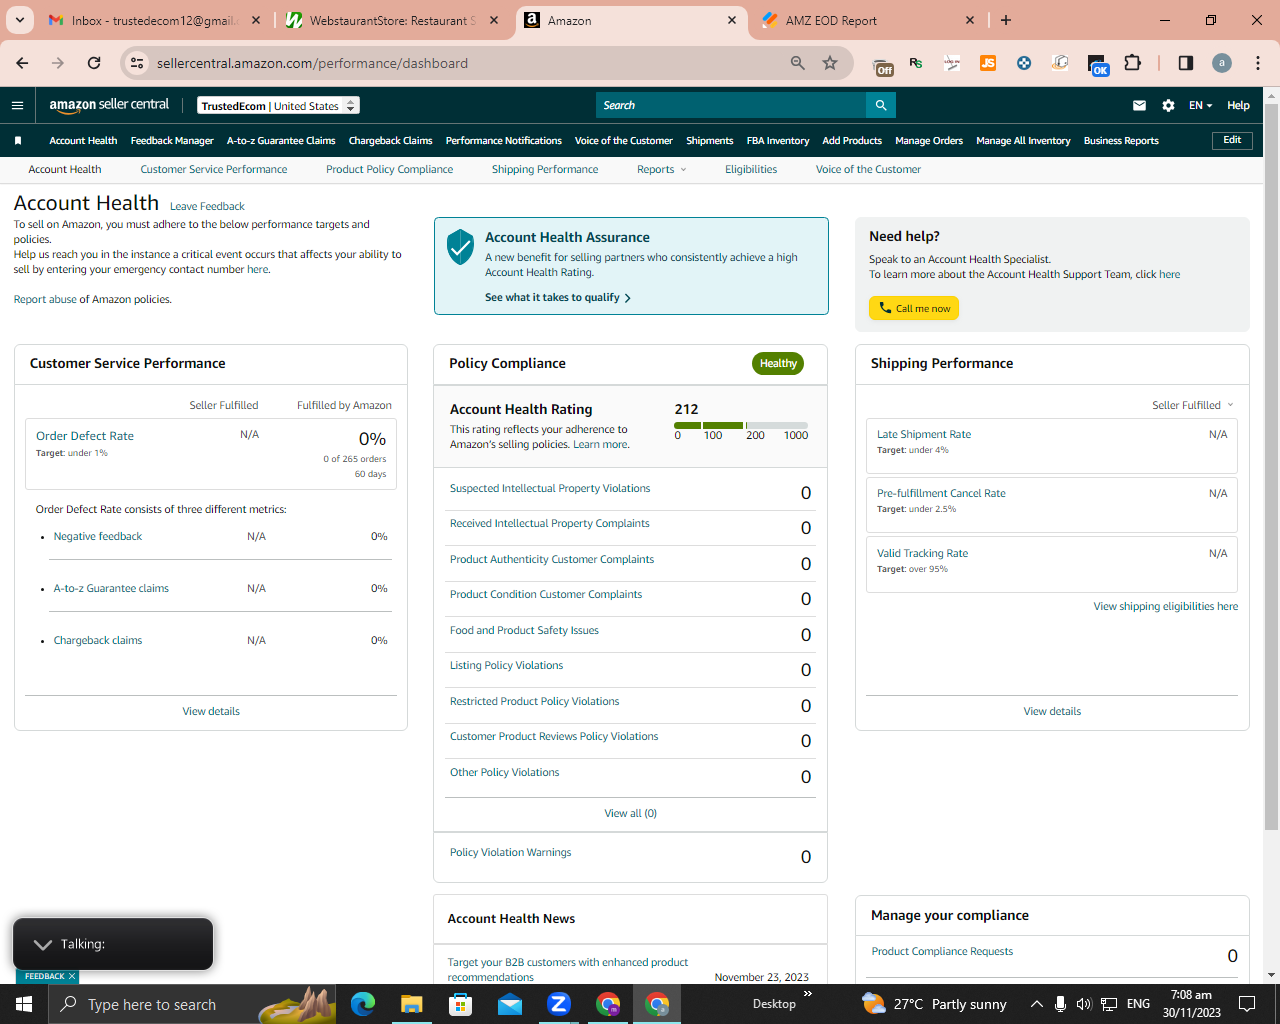The width and height of the screenshot is (1280, 1024).
Task: Switch to the Inbox Gmail tab
Action: [x=153, y=20]
